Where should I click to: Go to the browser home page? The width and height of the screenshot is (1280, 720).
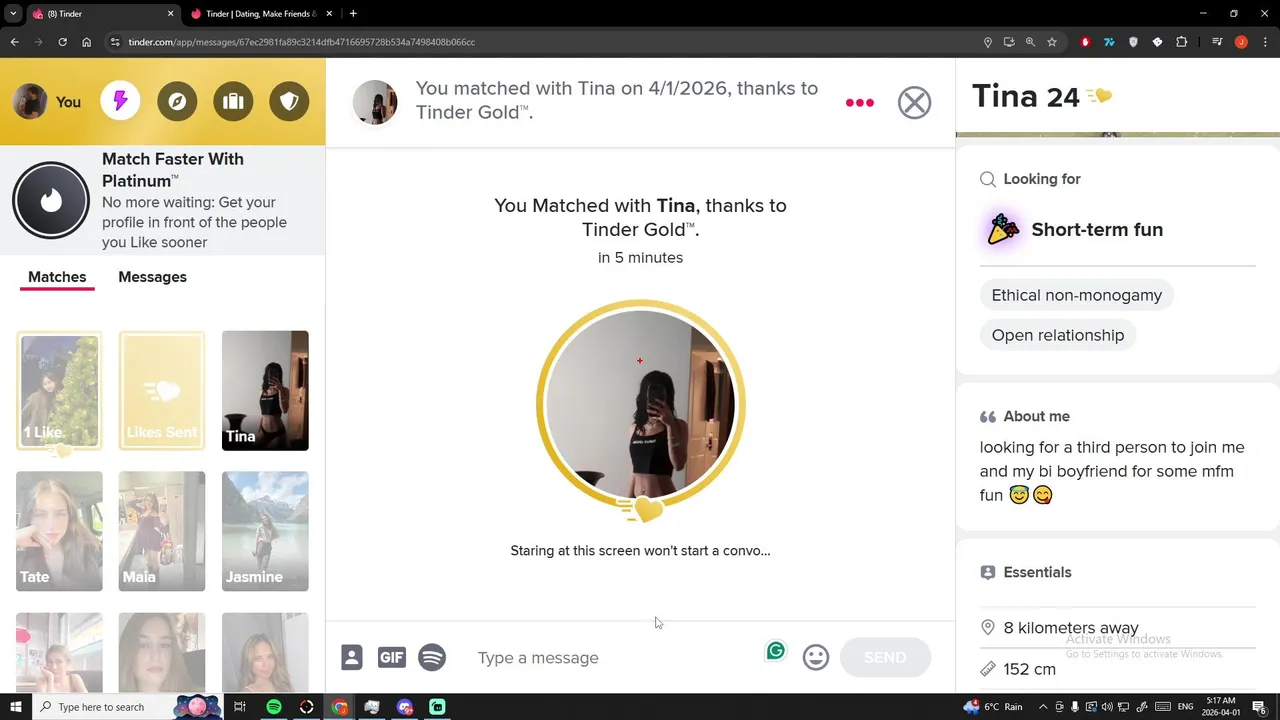(x=86, y=42)
